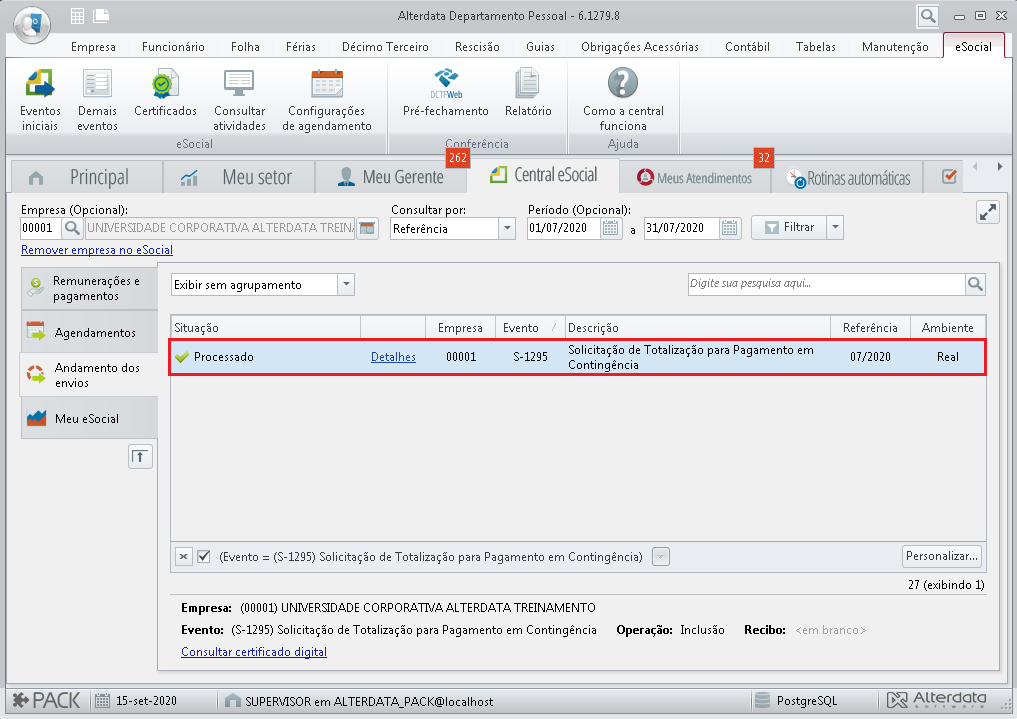Viewport: 1017px width, 719px height.
Task: Open Eventos iniciais in eSocial ribbon
Action: (40, 100)
